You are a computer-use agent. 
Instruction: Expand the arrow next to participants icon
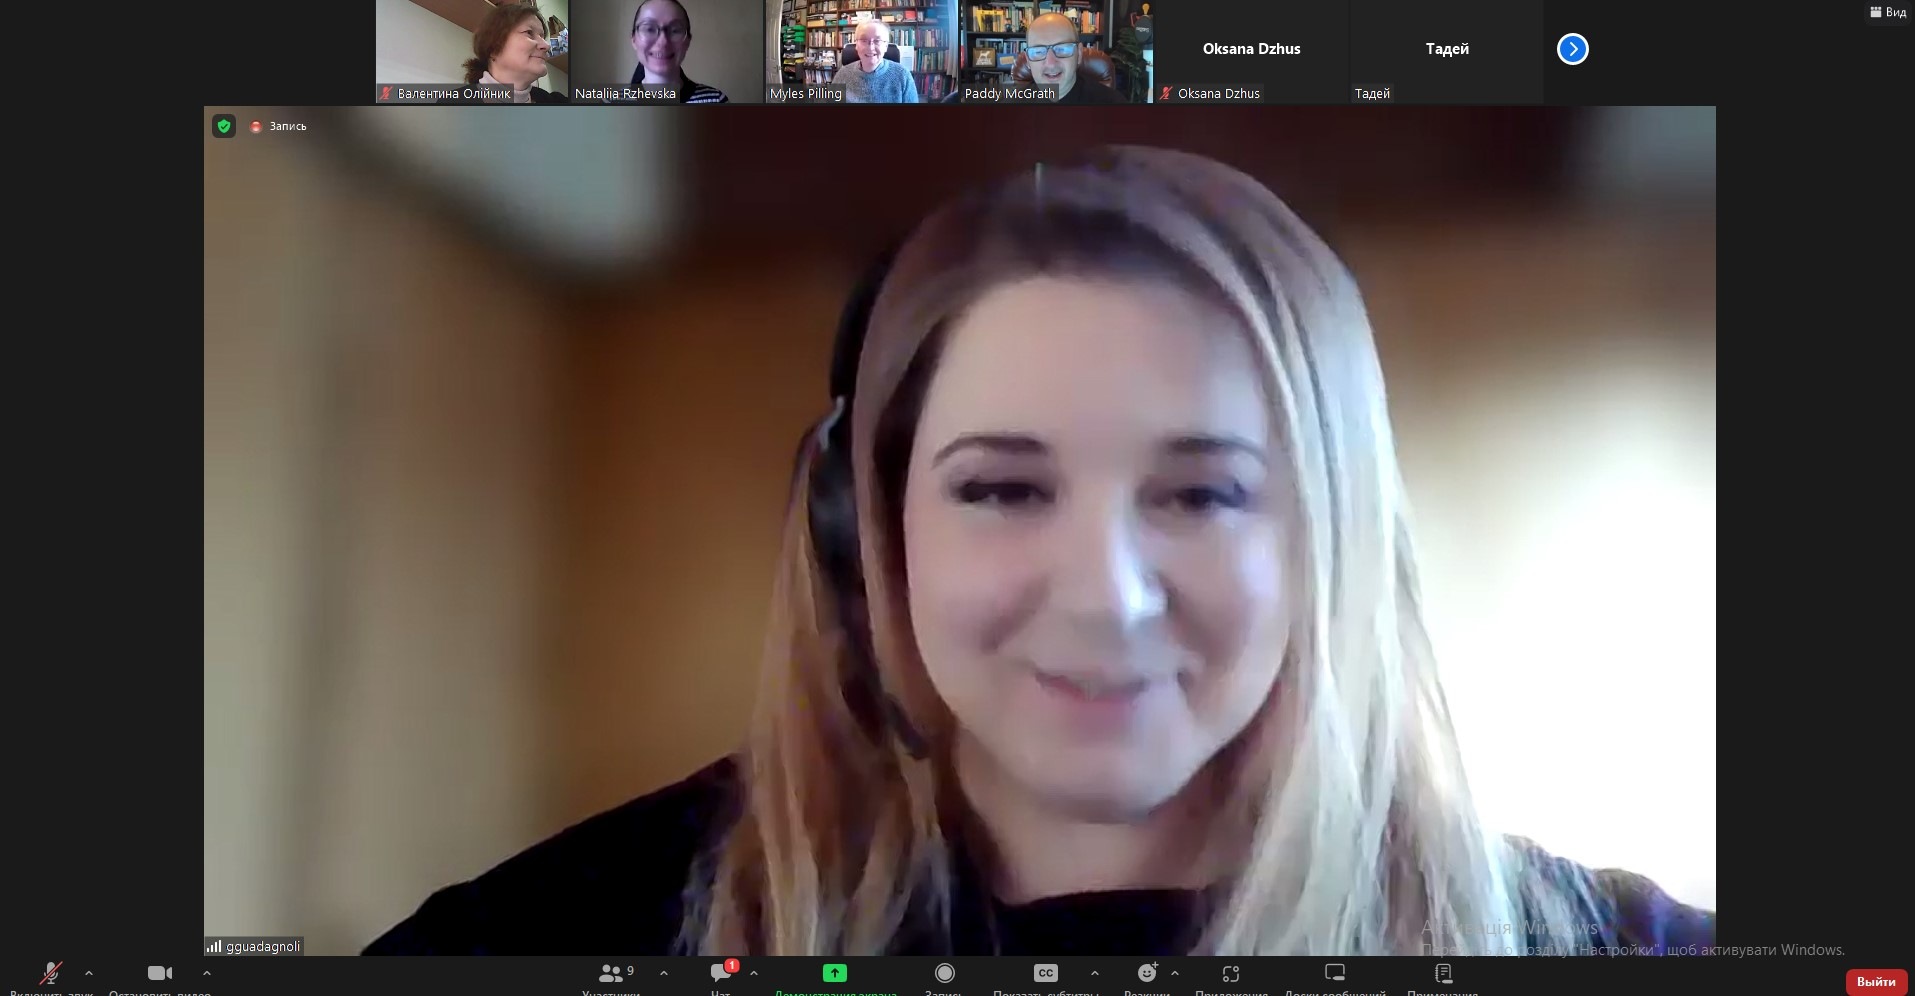click(664, 973)
